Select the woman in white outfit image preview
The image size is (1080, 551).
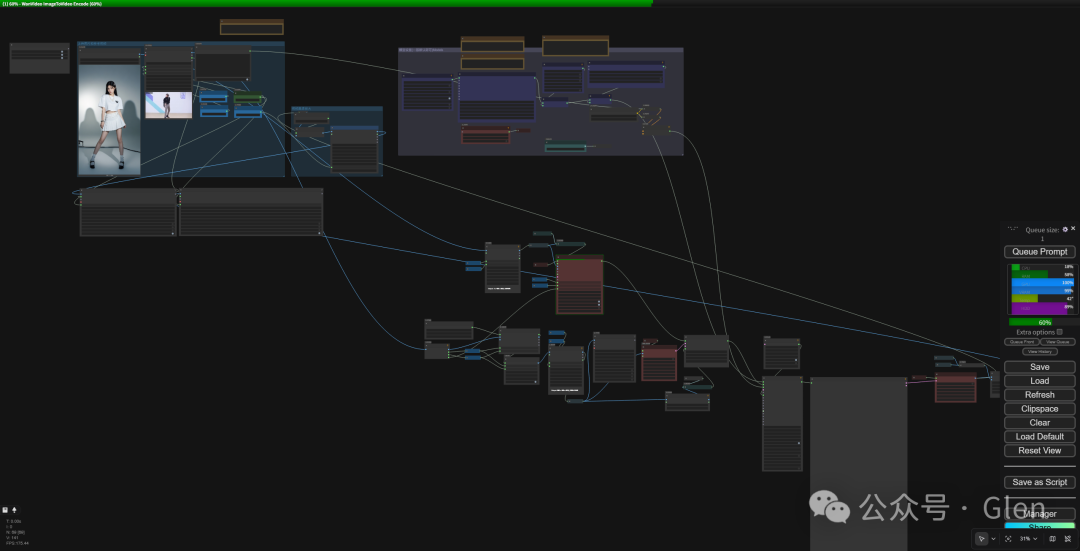[x=110, y=119]
